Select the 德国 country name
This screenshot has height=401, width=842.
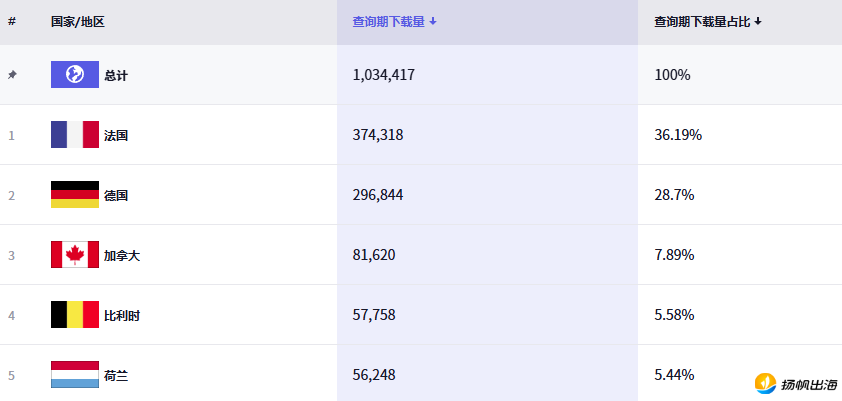pos(116,195)
